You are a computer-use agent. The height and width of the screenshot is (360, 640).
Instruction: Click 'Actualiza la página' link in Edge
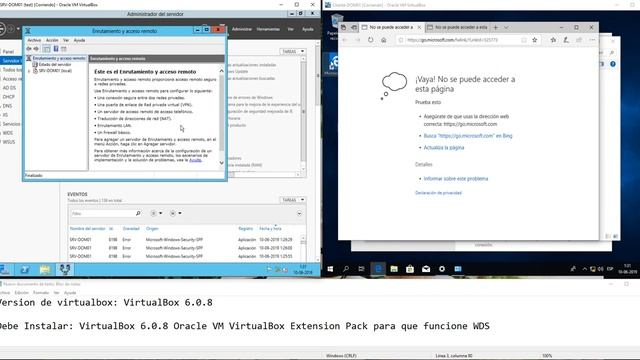click(x=444, y=148)
